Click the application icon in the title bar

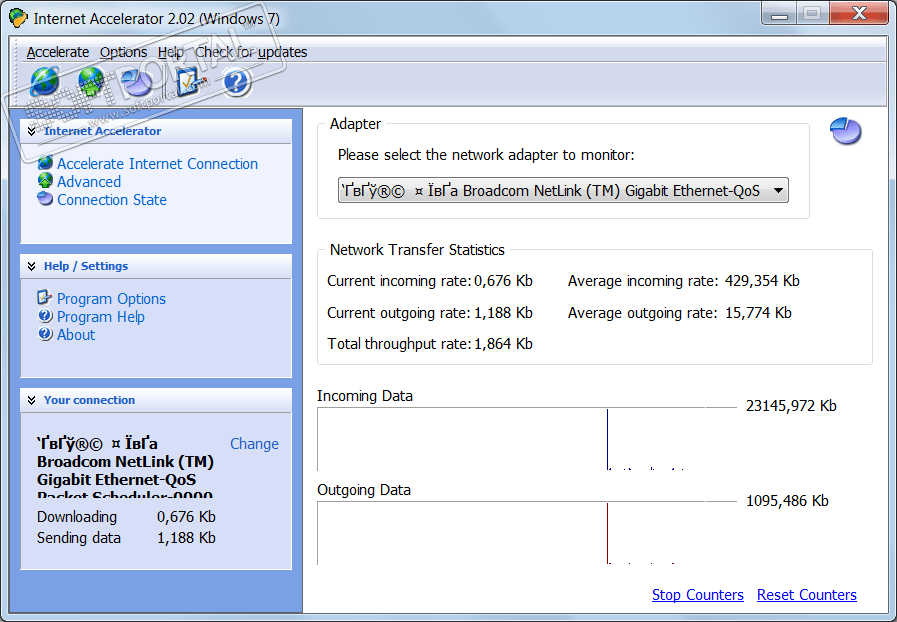[x=18, y=18]
